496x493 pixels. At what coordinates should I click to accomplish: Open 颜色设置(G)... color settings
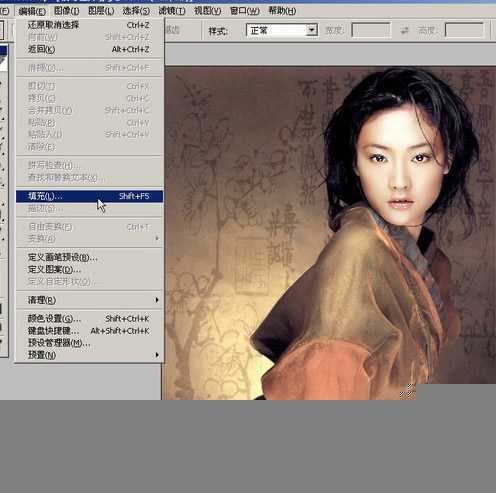89,319
